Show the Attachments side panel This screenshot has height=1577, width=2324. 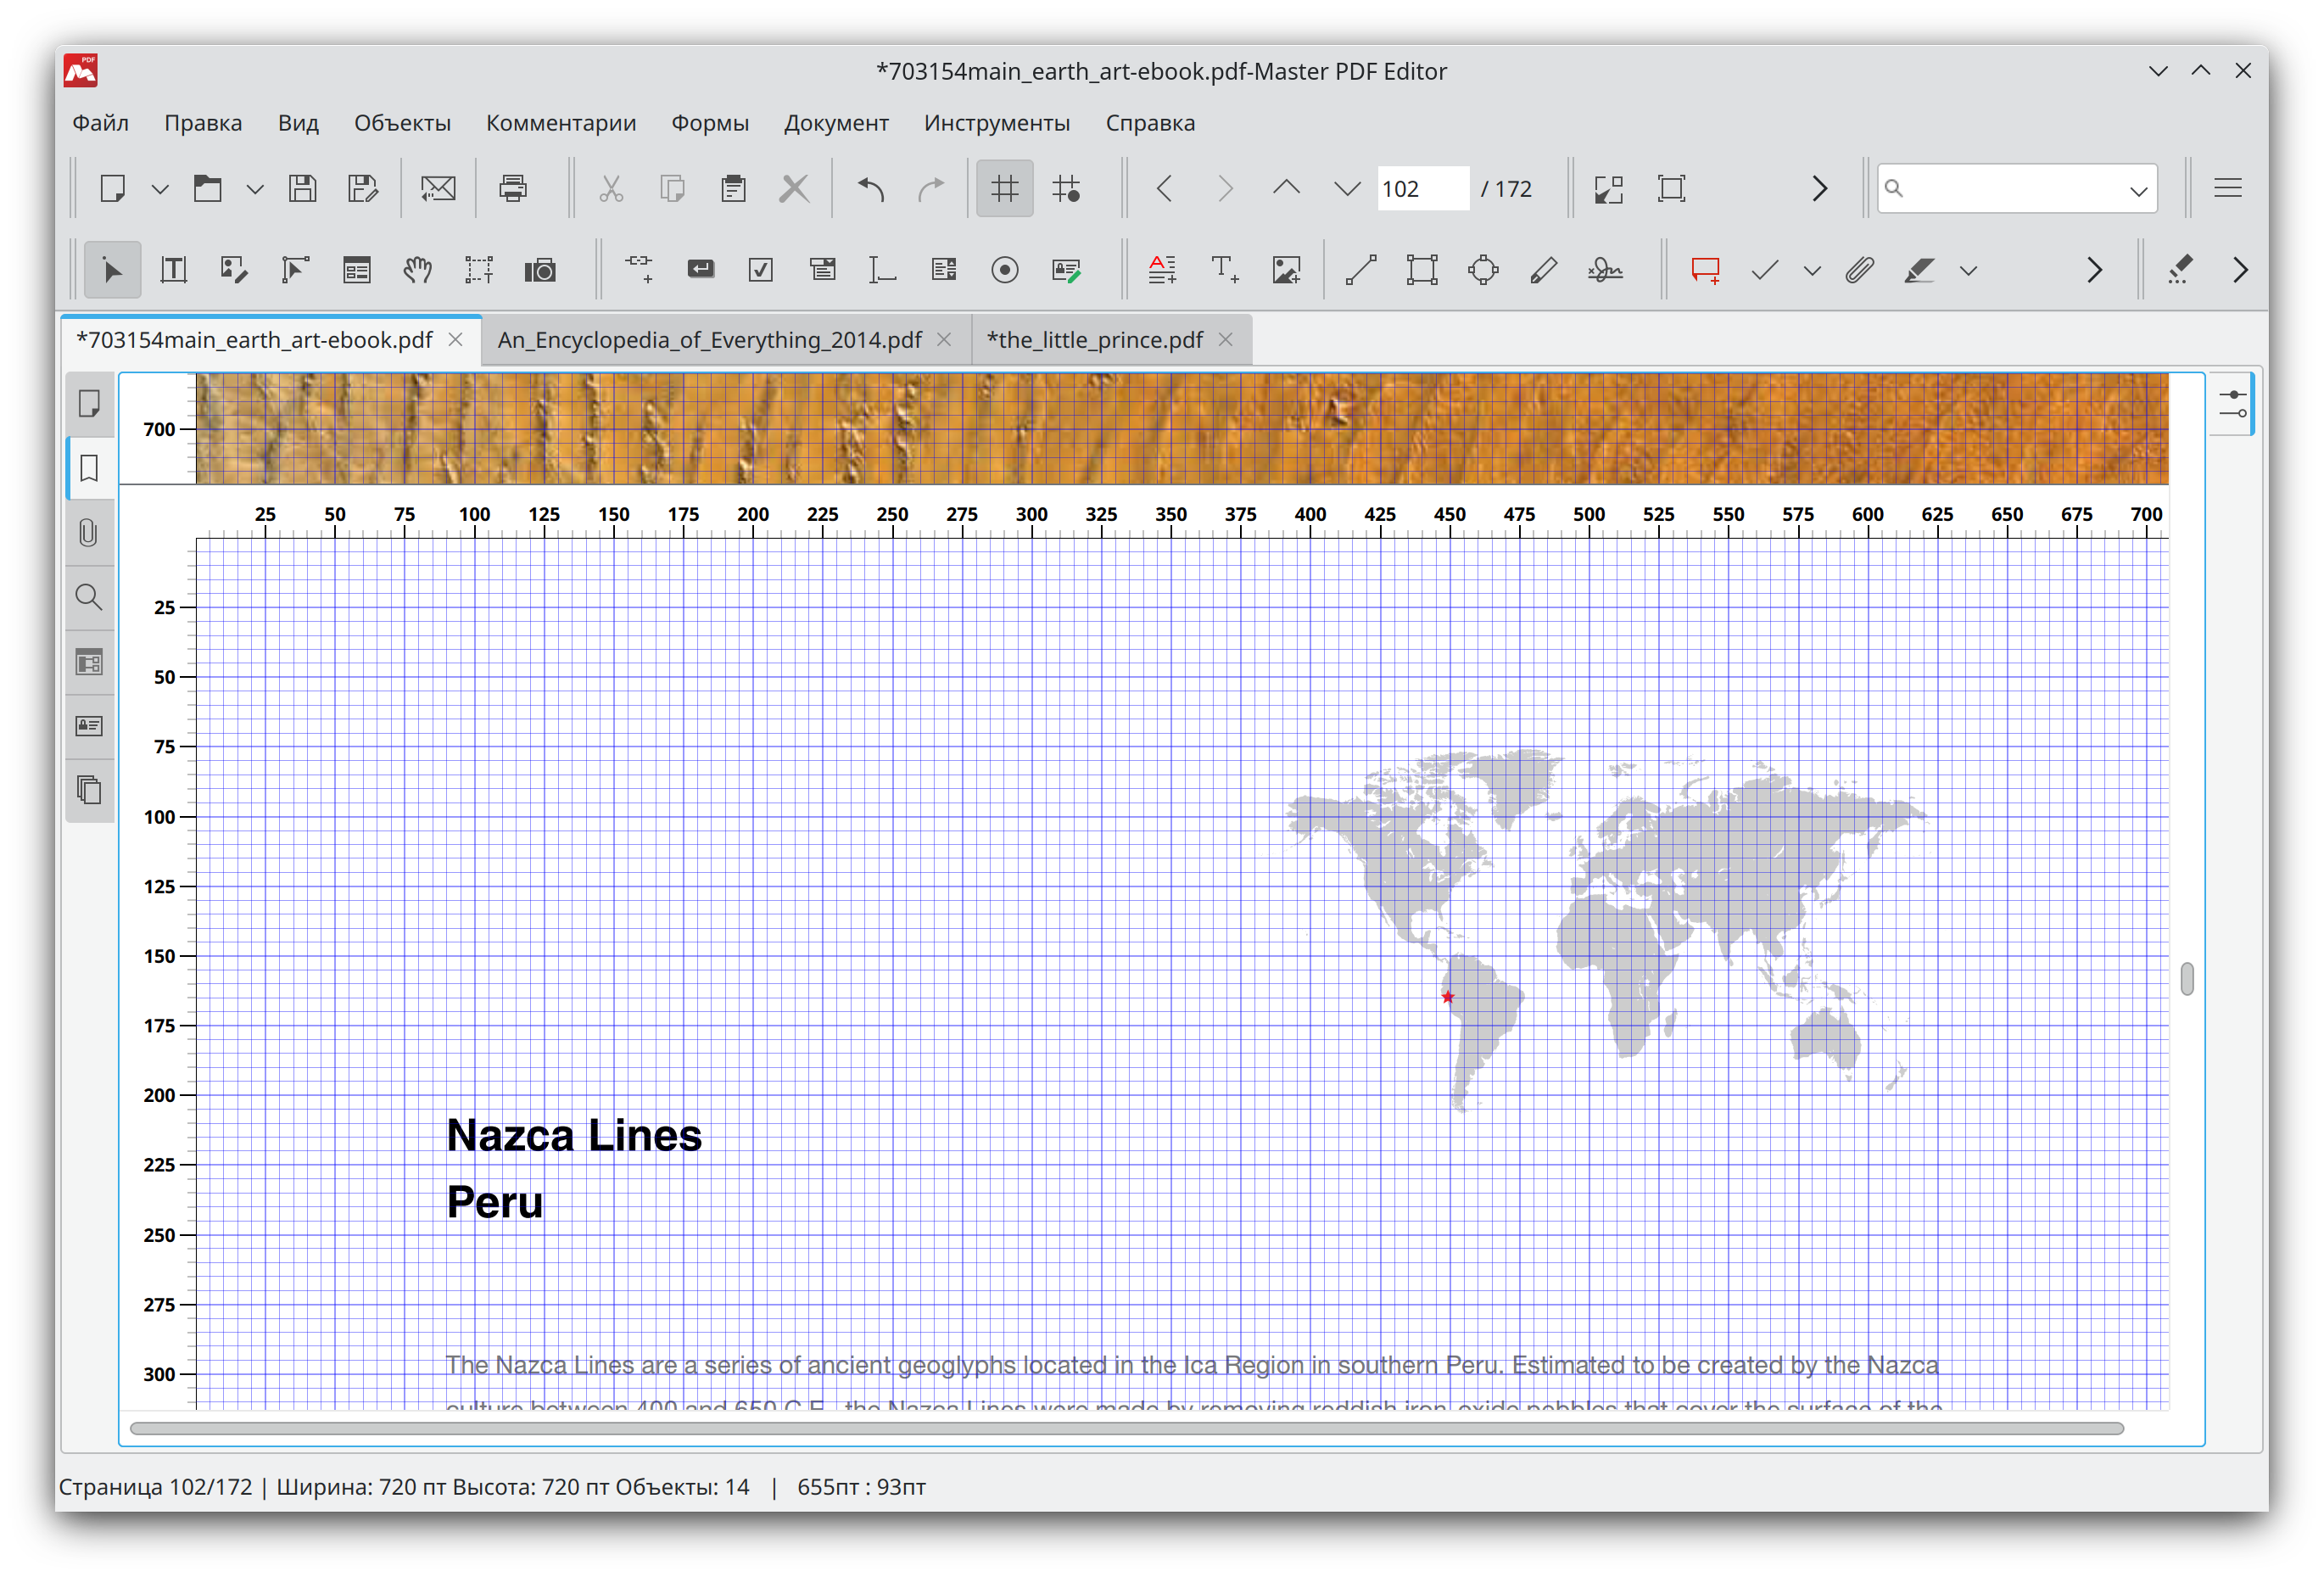coord(89,532)
